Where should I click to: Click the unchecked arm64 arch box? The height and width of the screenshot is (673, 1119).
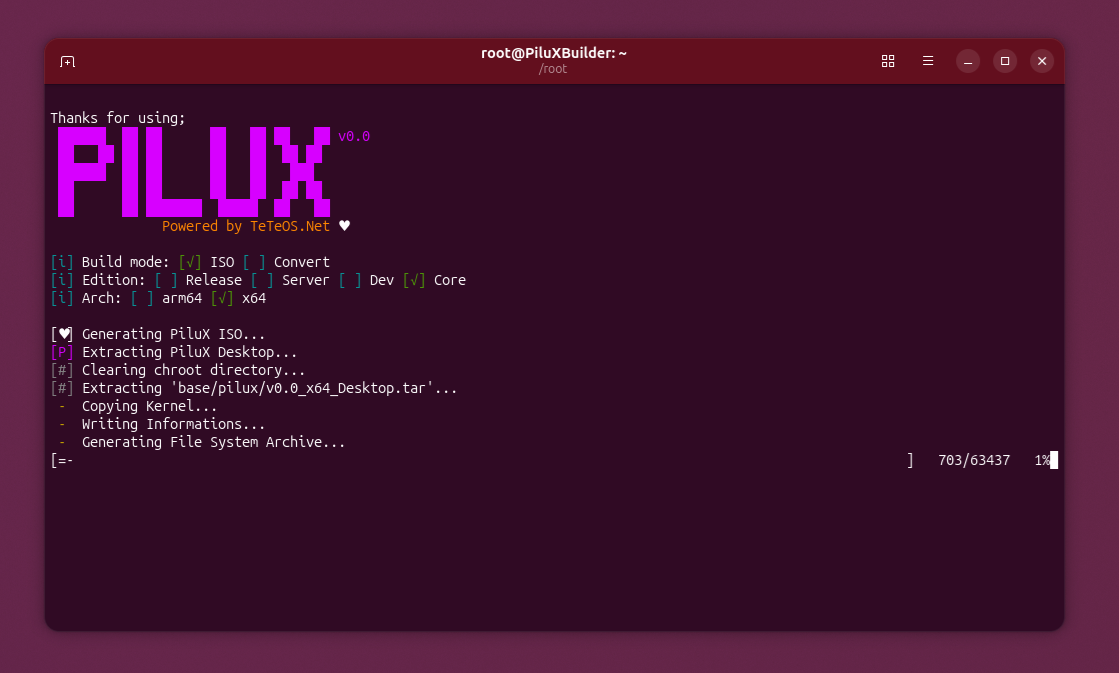tap(142, 298)
